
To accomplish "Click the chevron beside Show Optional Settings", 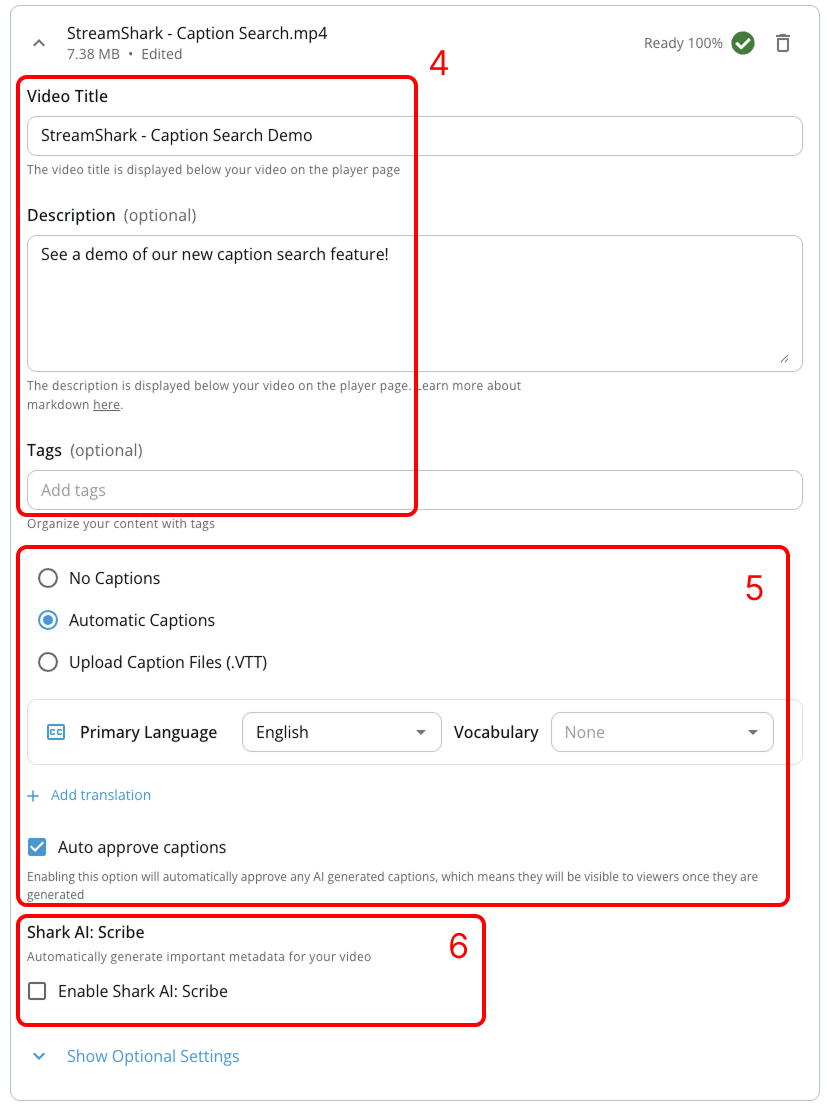I will coord(39,1056).
